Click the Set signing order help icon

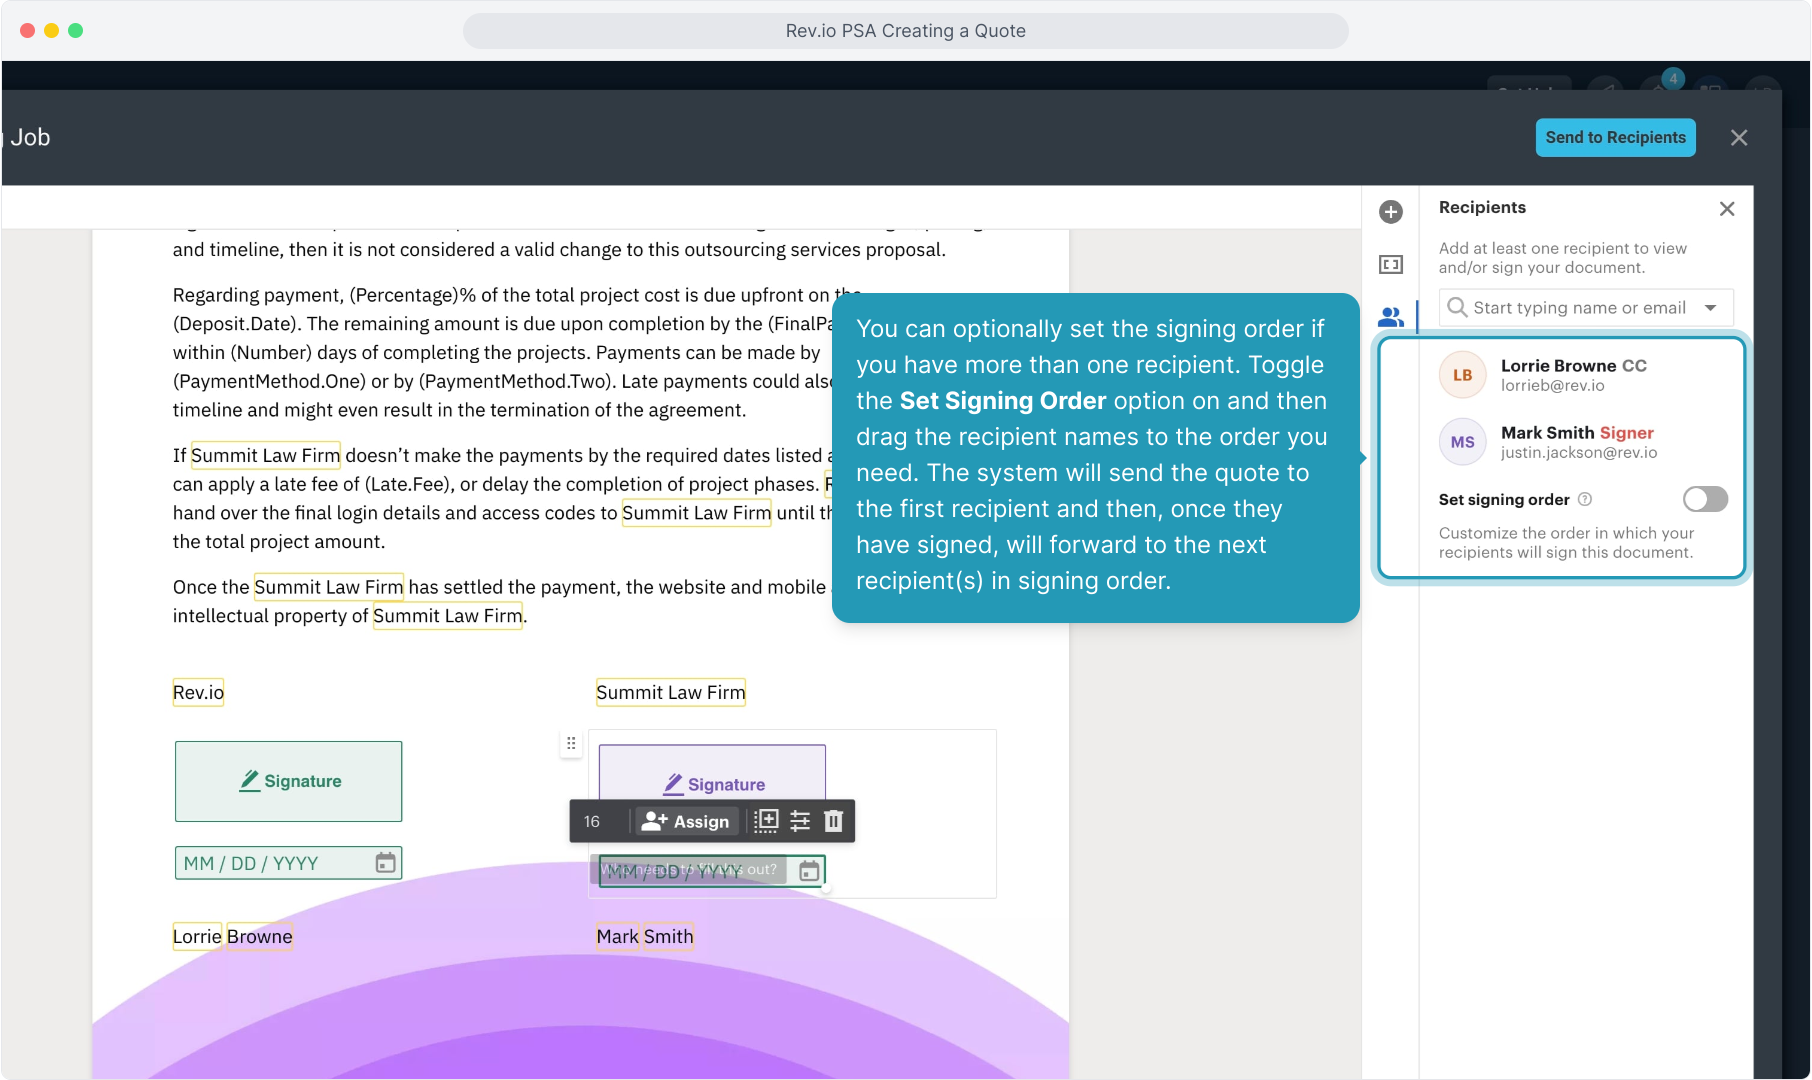coord(1585,499)
